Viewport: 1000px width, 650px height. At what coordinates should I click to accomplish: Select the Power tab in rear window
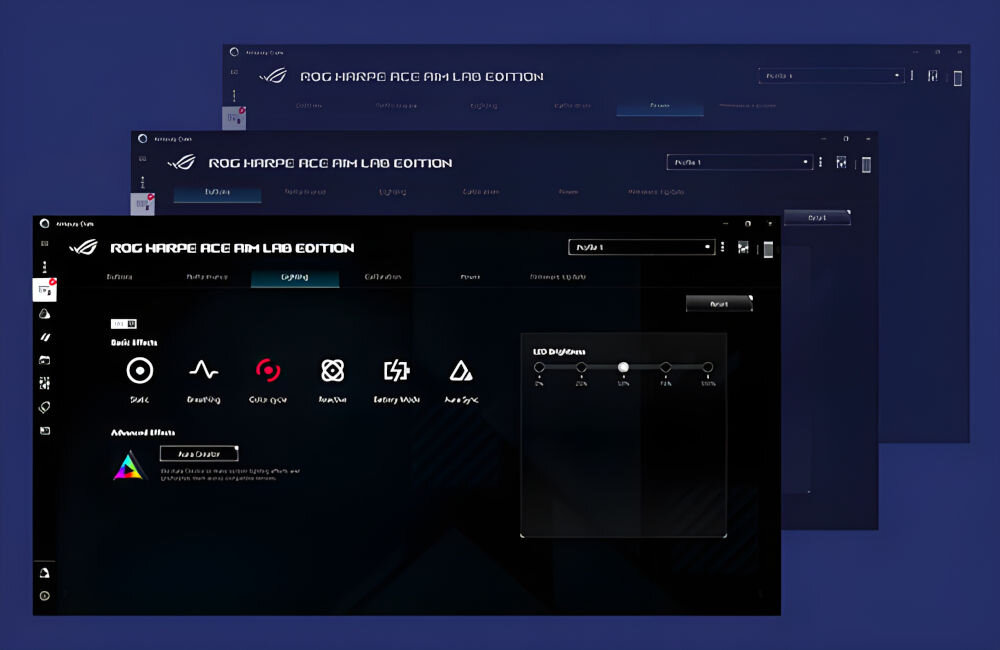(660, 106)
